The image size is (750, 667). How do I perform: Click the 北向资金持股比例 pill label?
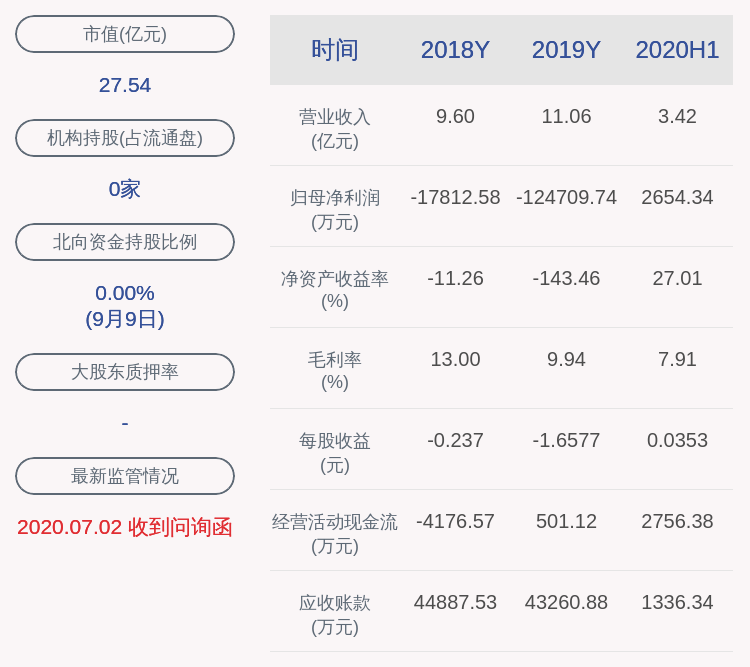125,242
